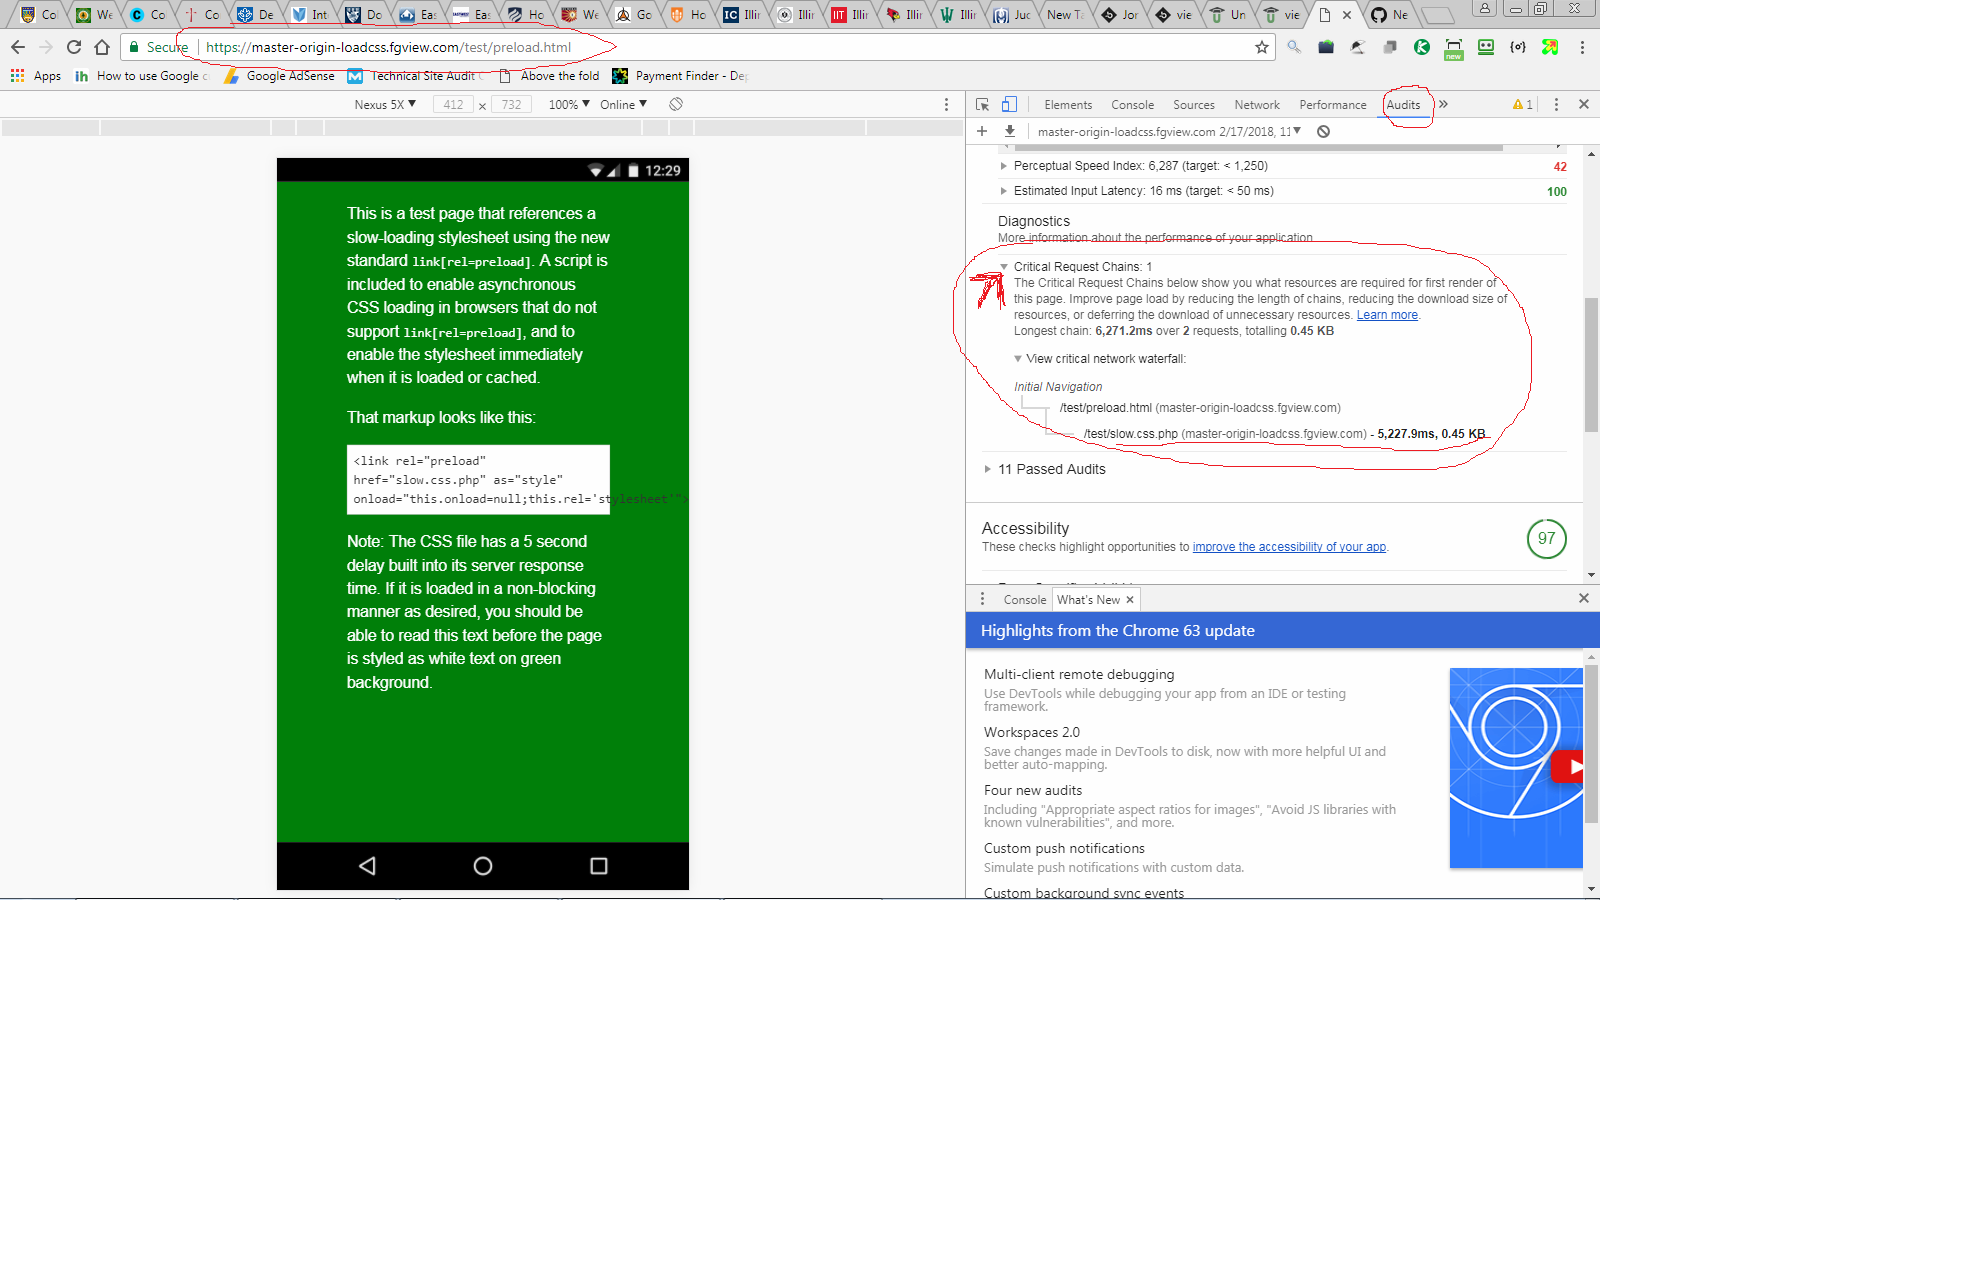The image size is (1964, 1284).
Task: Select the inspect element tool in DevTools
Action: pyautogui.click(x=983, y=104)
